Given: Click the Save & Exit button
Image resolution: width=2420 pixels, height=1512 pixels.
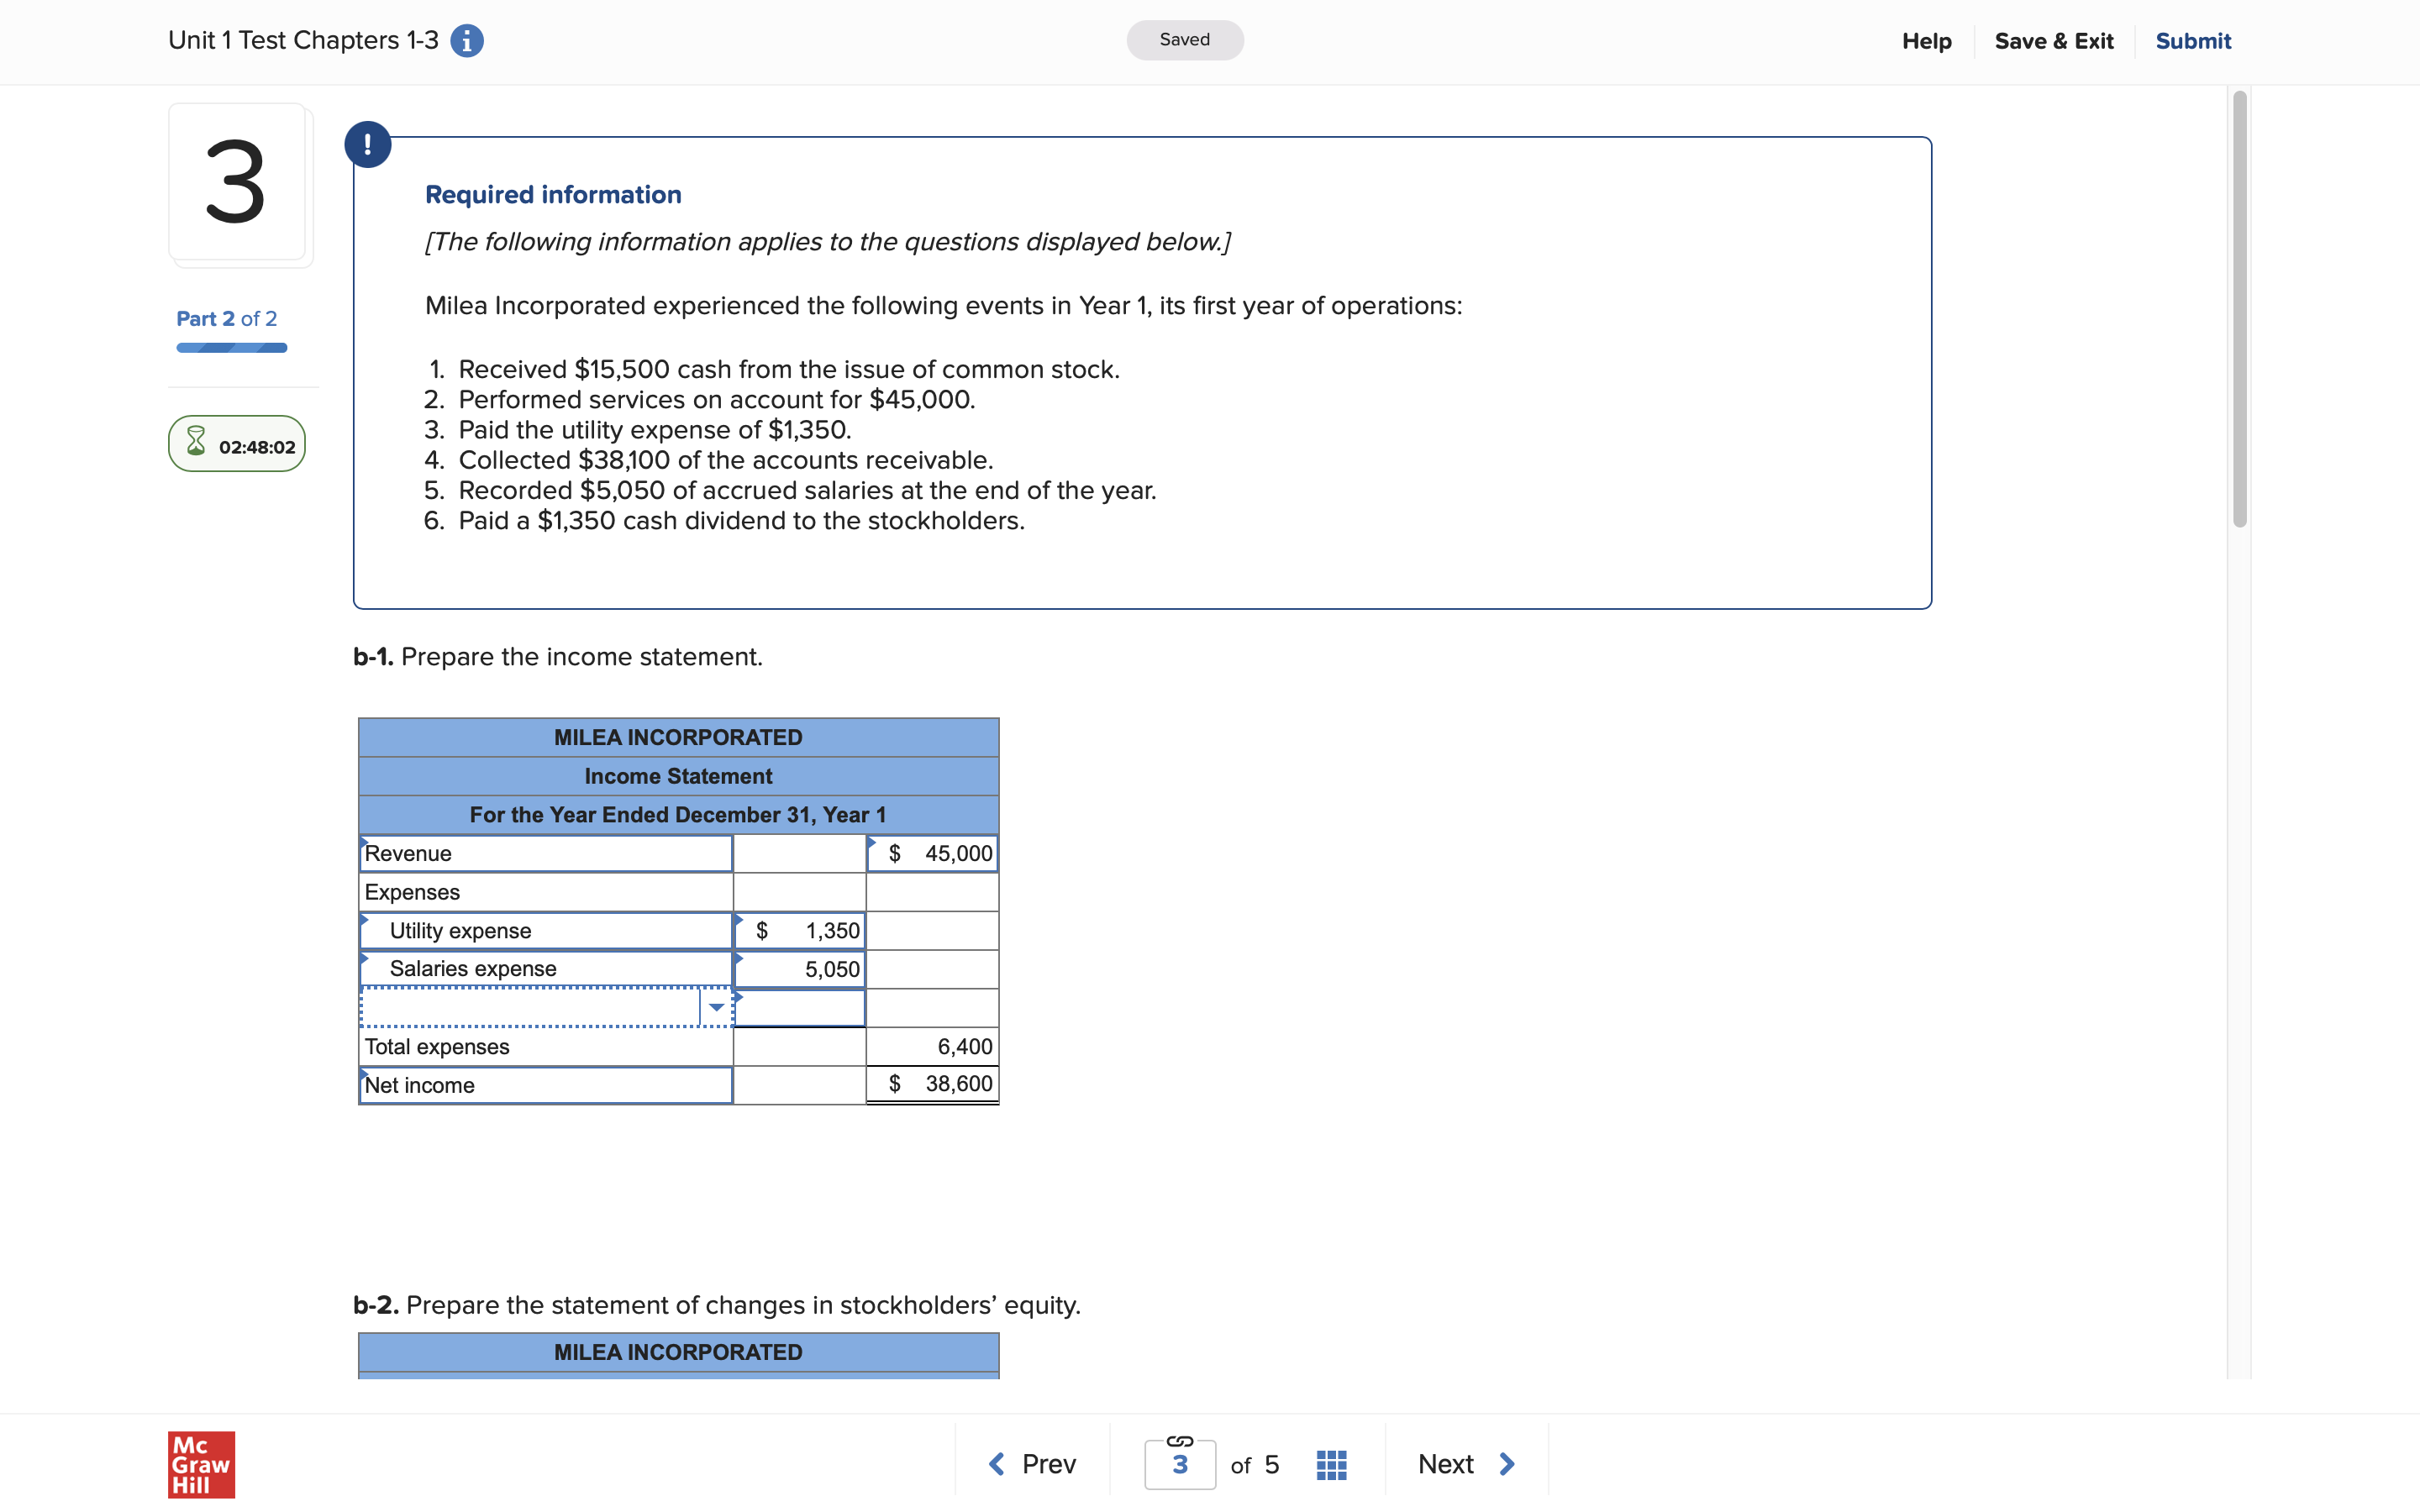Looking at the screenshot, I should click(x=2055, y=41).
